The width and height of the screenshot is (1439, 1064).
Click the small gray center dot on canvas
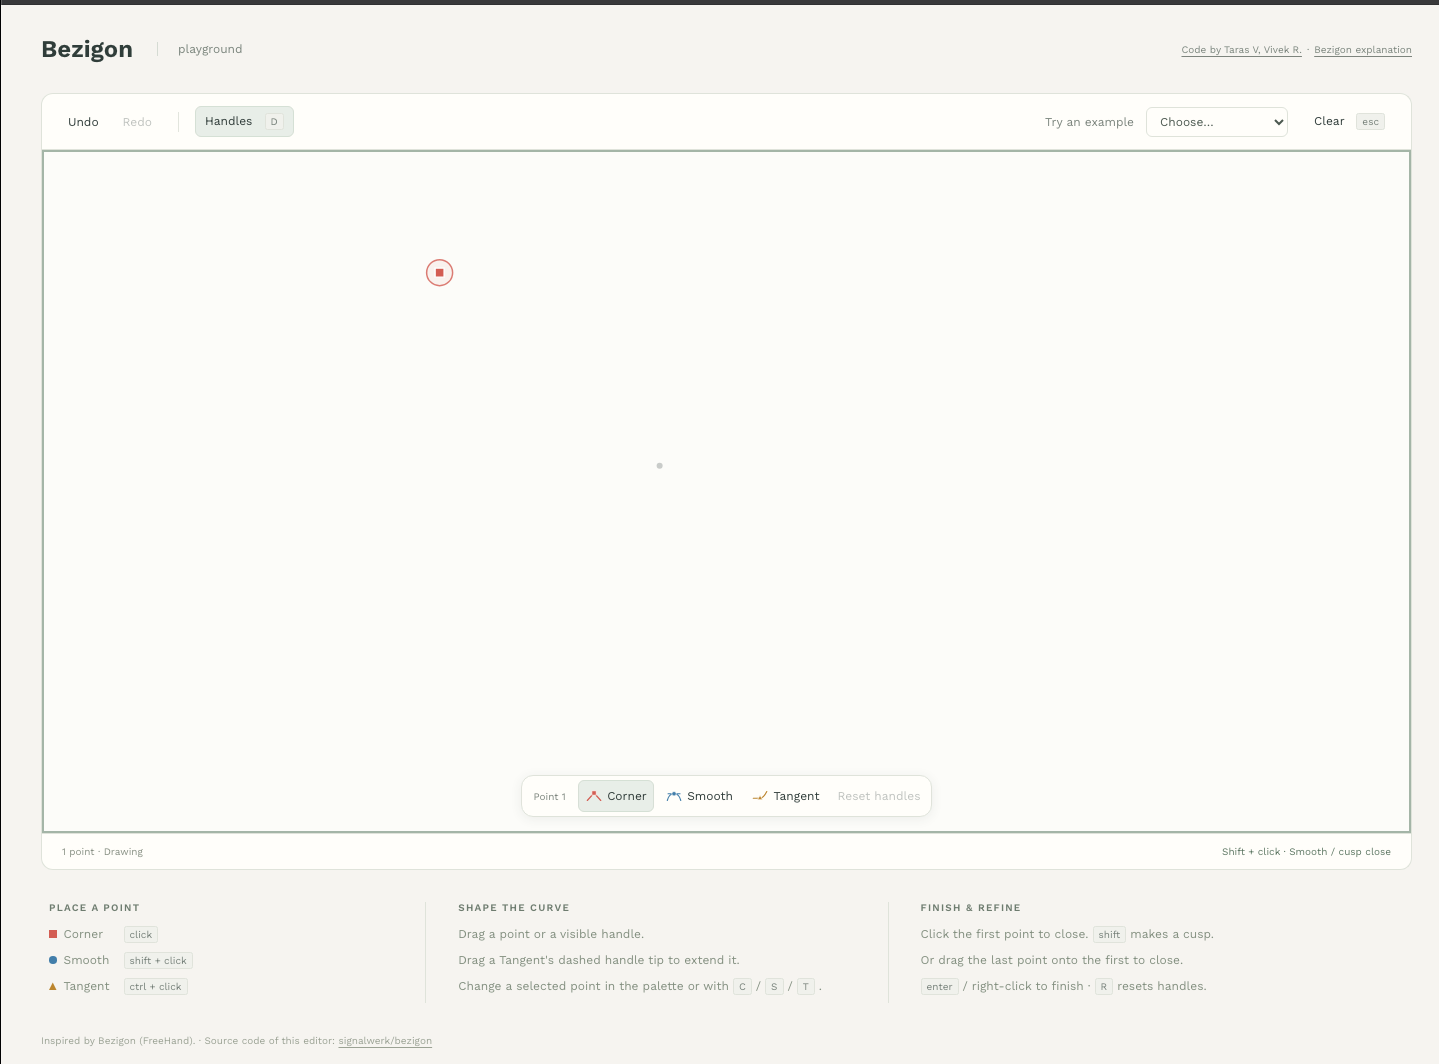659,465
